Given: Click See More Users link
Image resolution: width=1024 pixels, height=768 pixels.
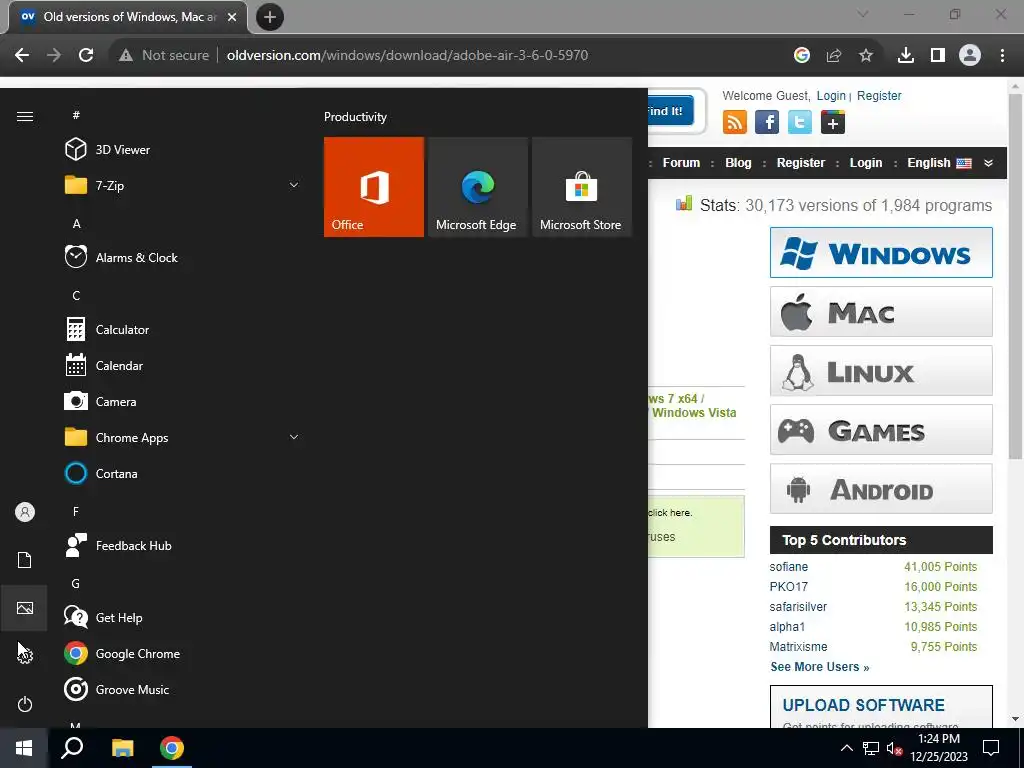Looking at the screenshot, I should coord(820,667).
